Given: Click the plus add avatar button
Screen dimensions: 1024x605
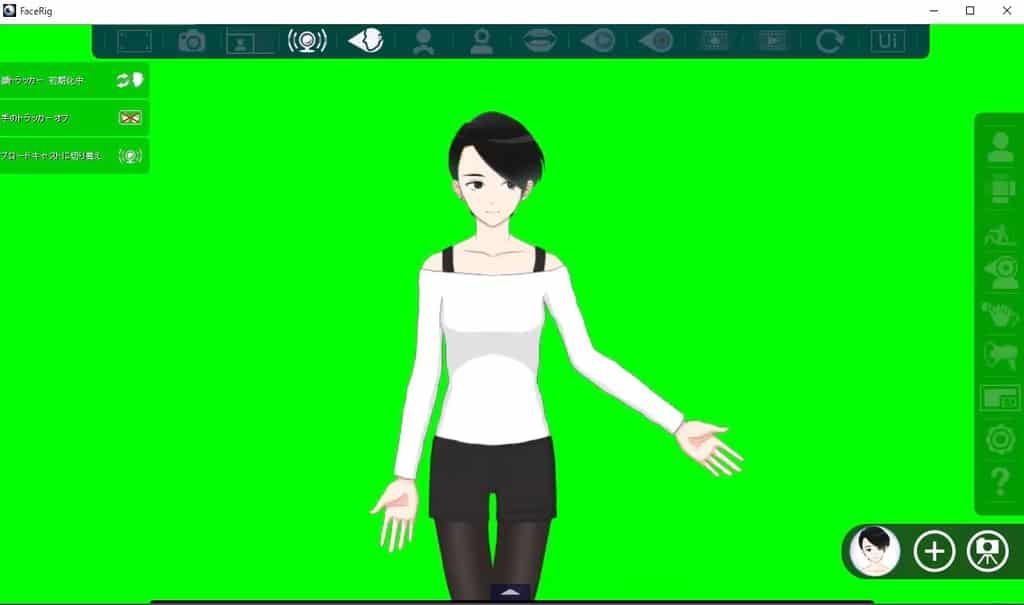Looking at the screenshot, I should [x=934, y=551].
